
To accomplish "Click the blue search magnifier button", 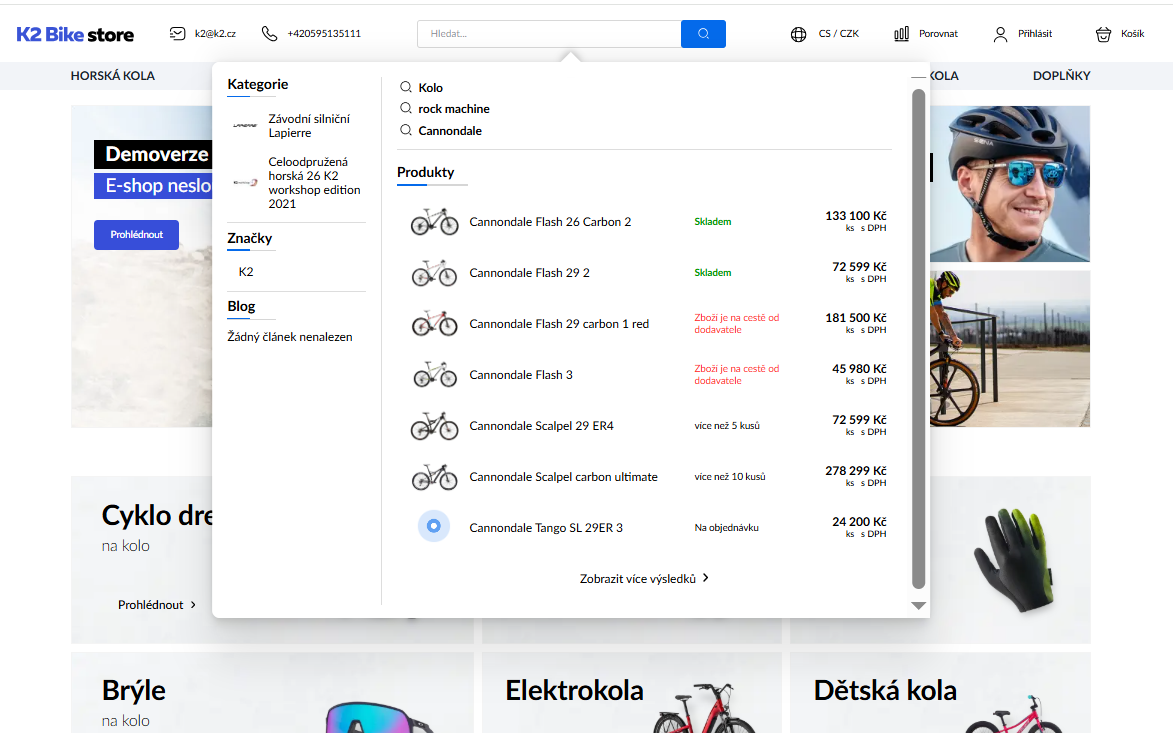I will (x=703, y=34).
